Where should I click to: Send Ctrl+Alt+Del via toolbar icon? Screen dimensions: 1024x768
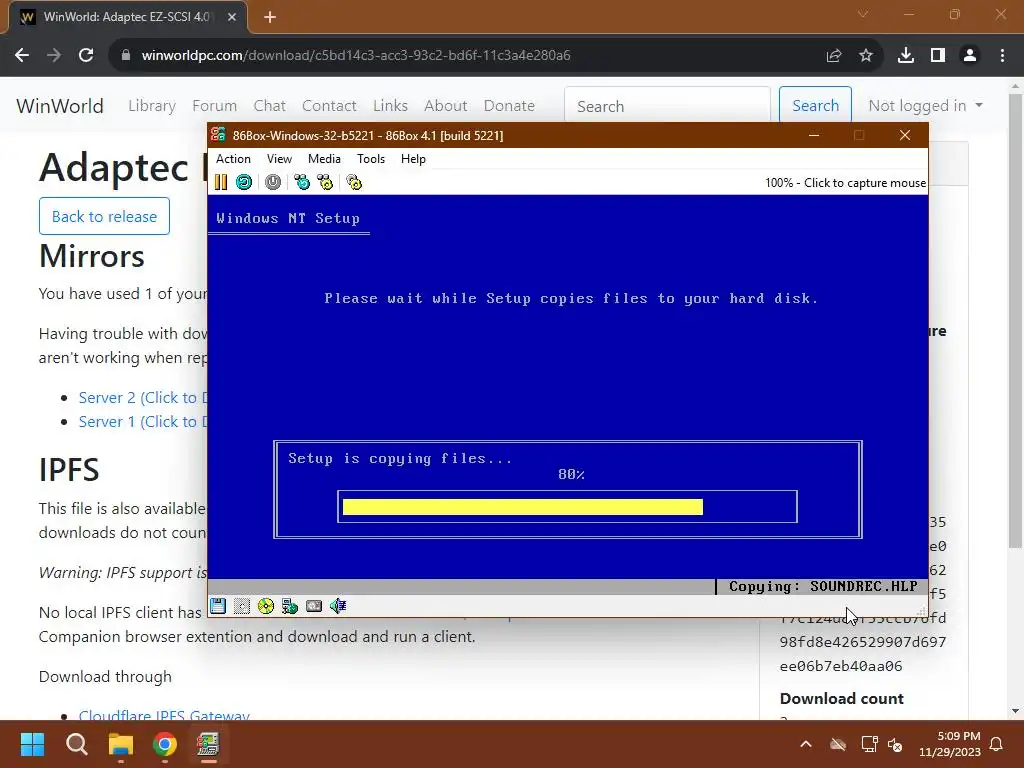pyautogui.click(x=302, y=182)
